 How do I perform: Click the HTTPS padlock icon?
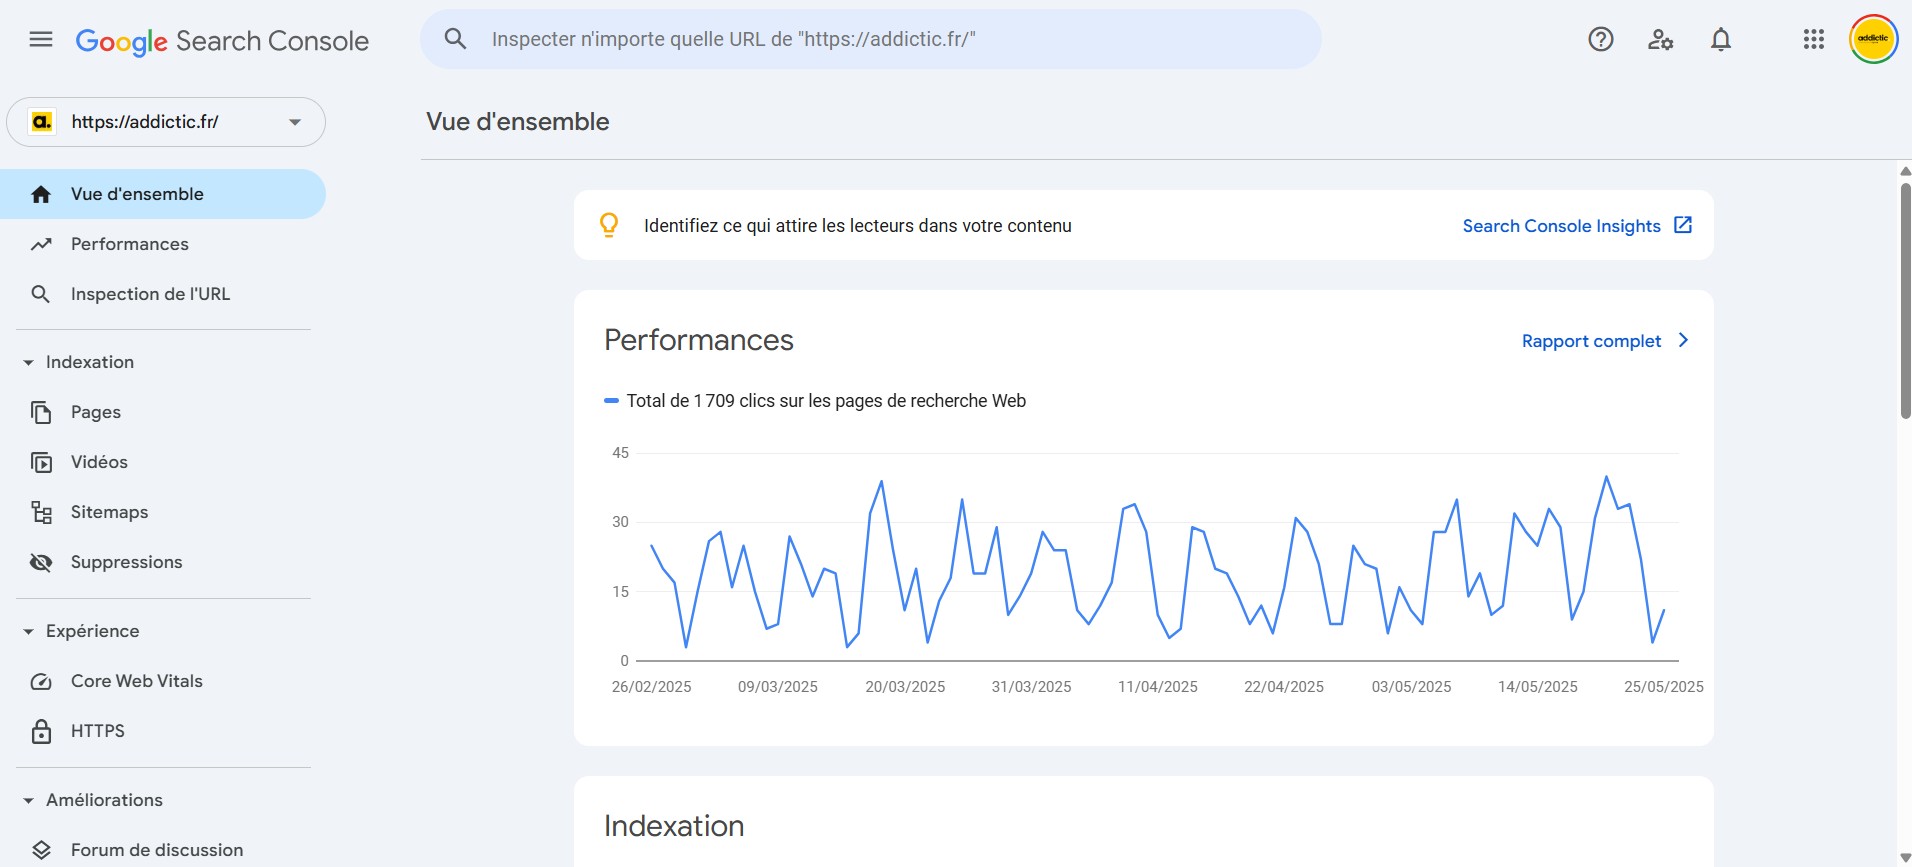41,731
